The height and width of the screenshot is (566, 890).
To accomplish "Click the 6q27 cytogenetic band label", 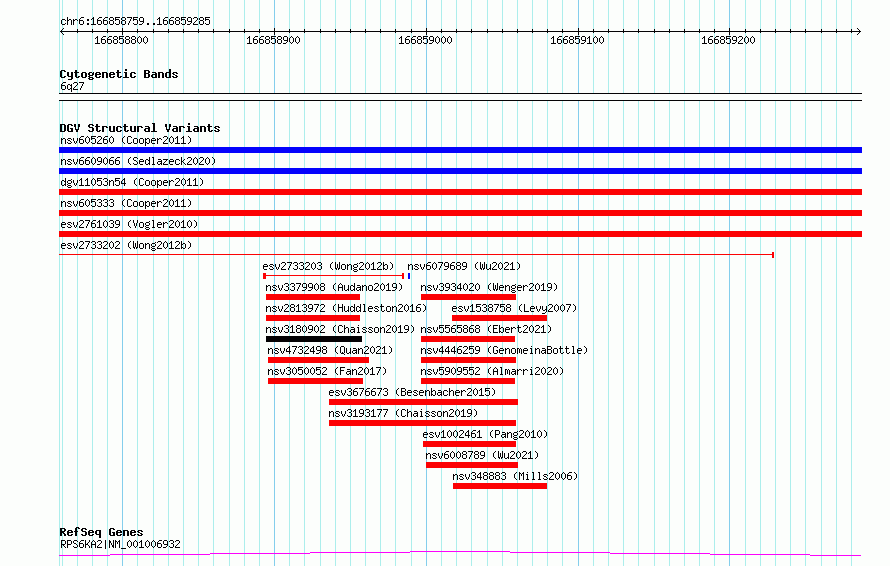I will [72, 86].
